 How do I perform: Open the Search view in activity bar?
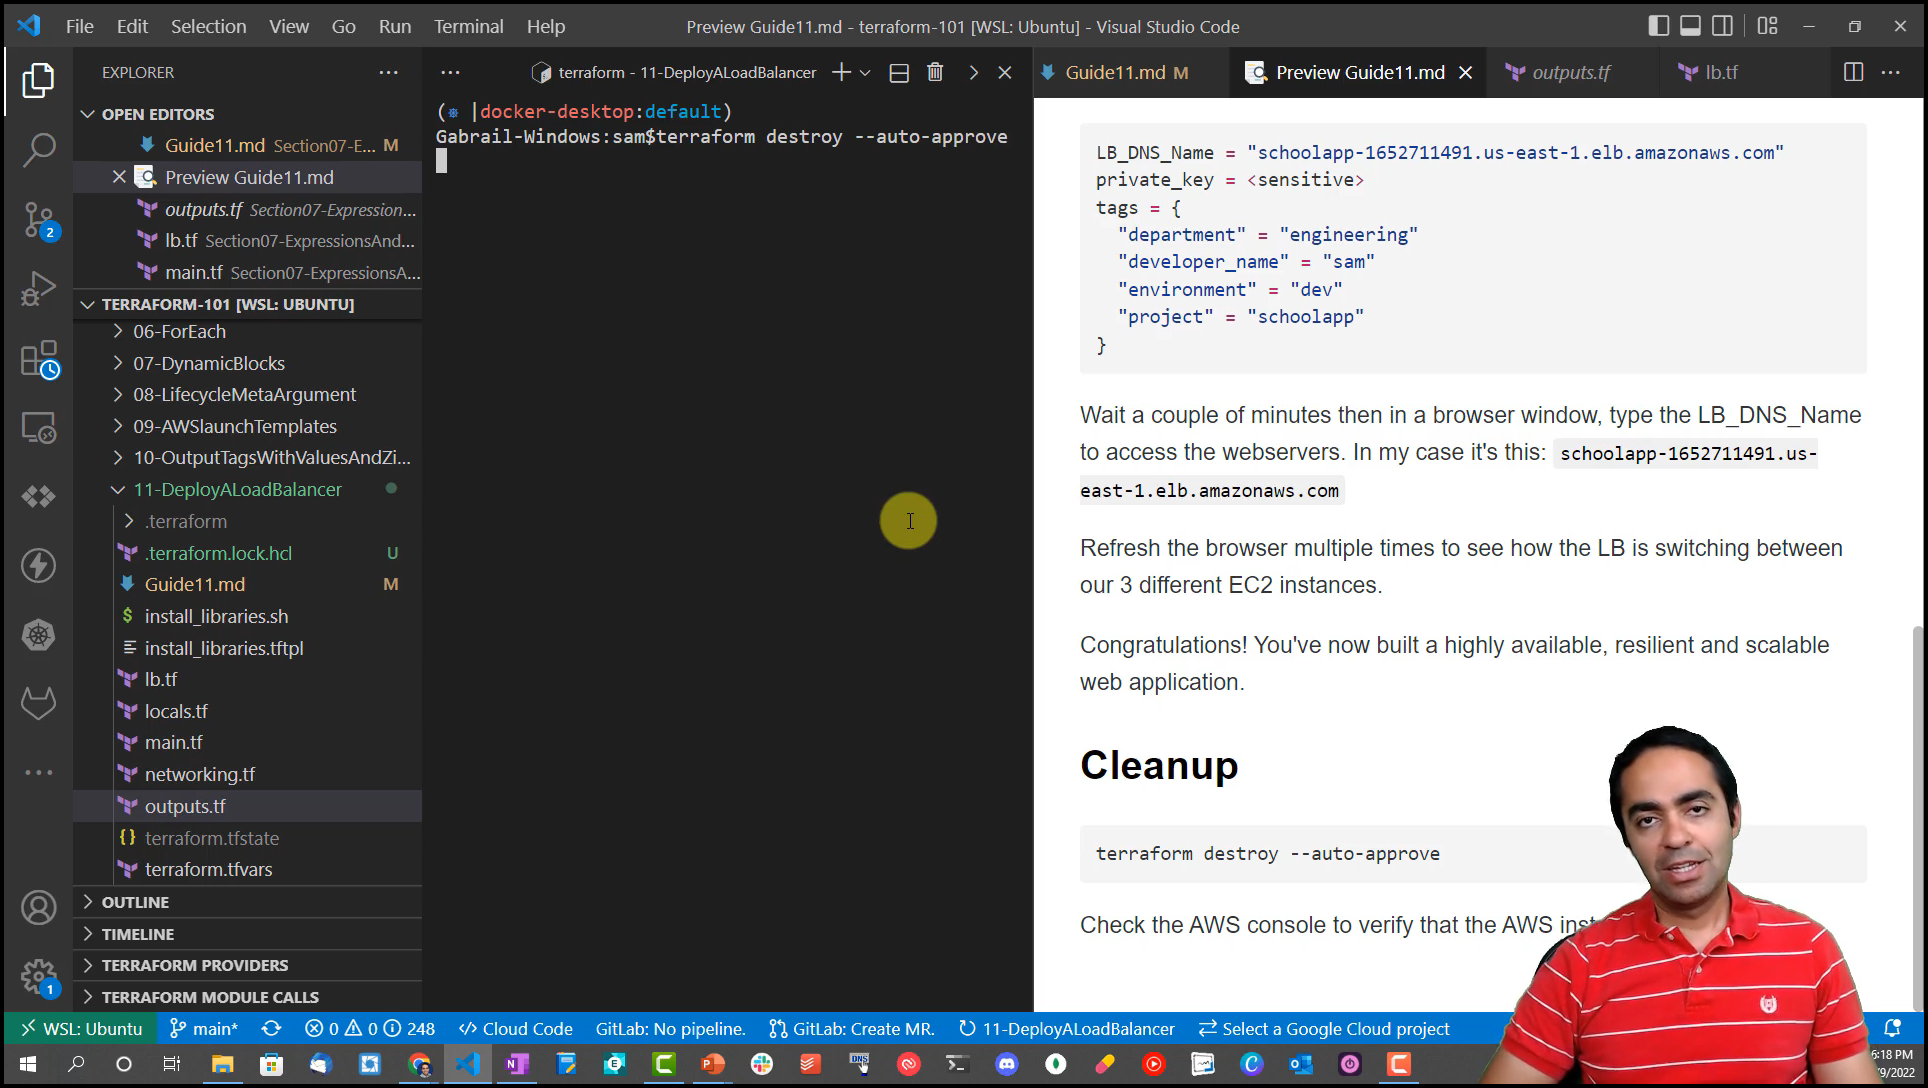click(x=38, y=150)
